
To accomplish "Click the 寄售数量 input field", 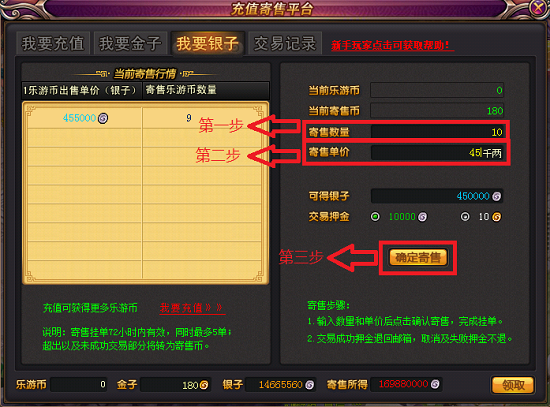I will [438, 132].
